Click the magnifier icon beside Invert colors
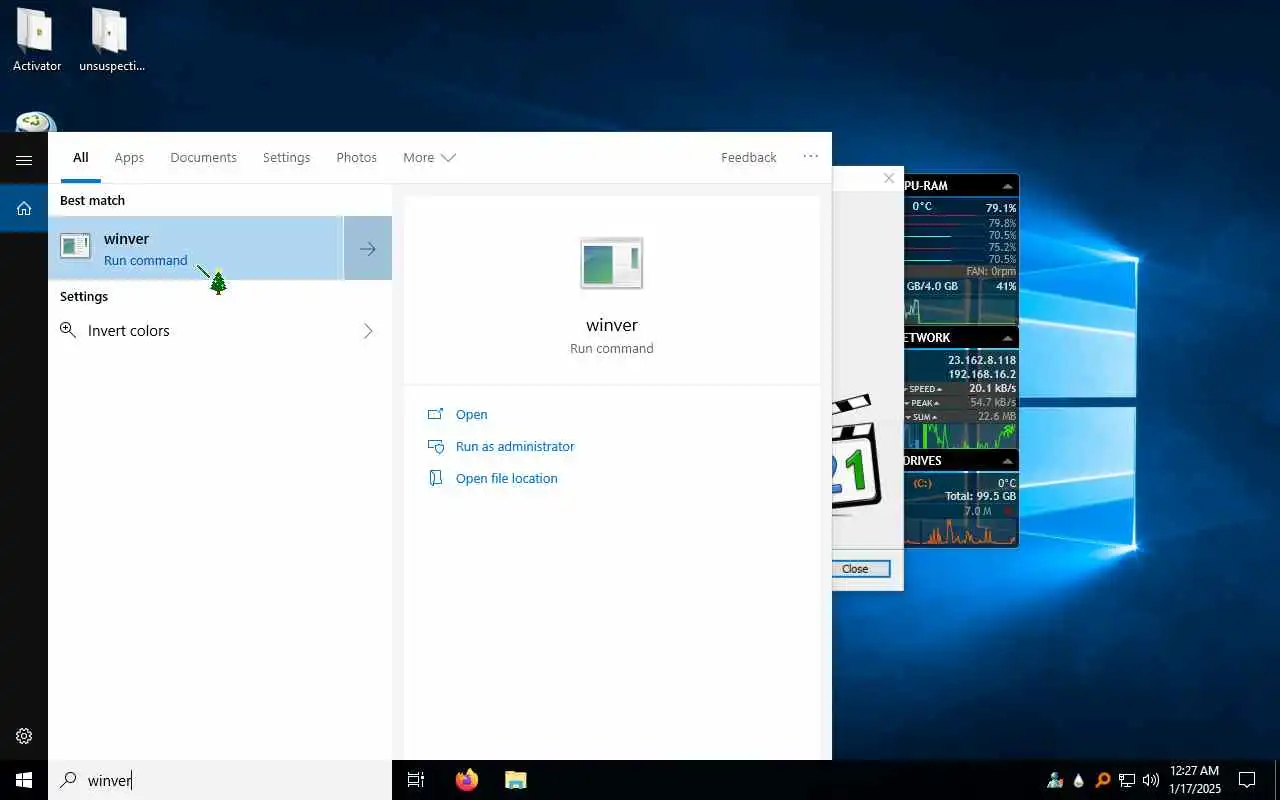 68,330
